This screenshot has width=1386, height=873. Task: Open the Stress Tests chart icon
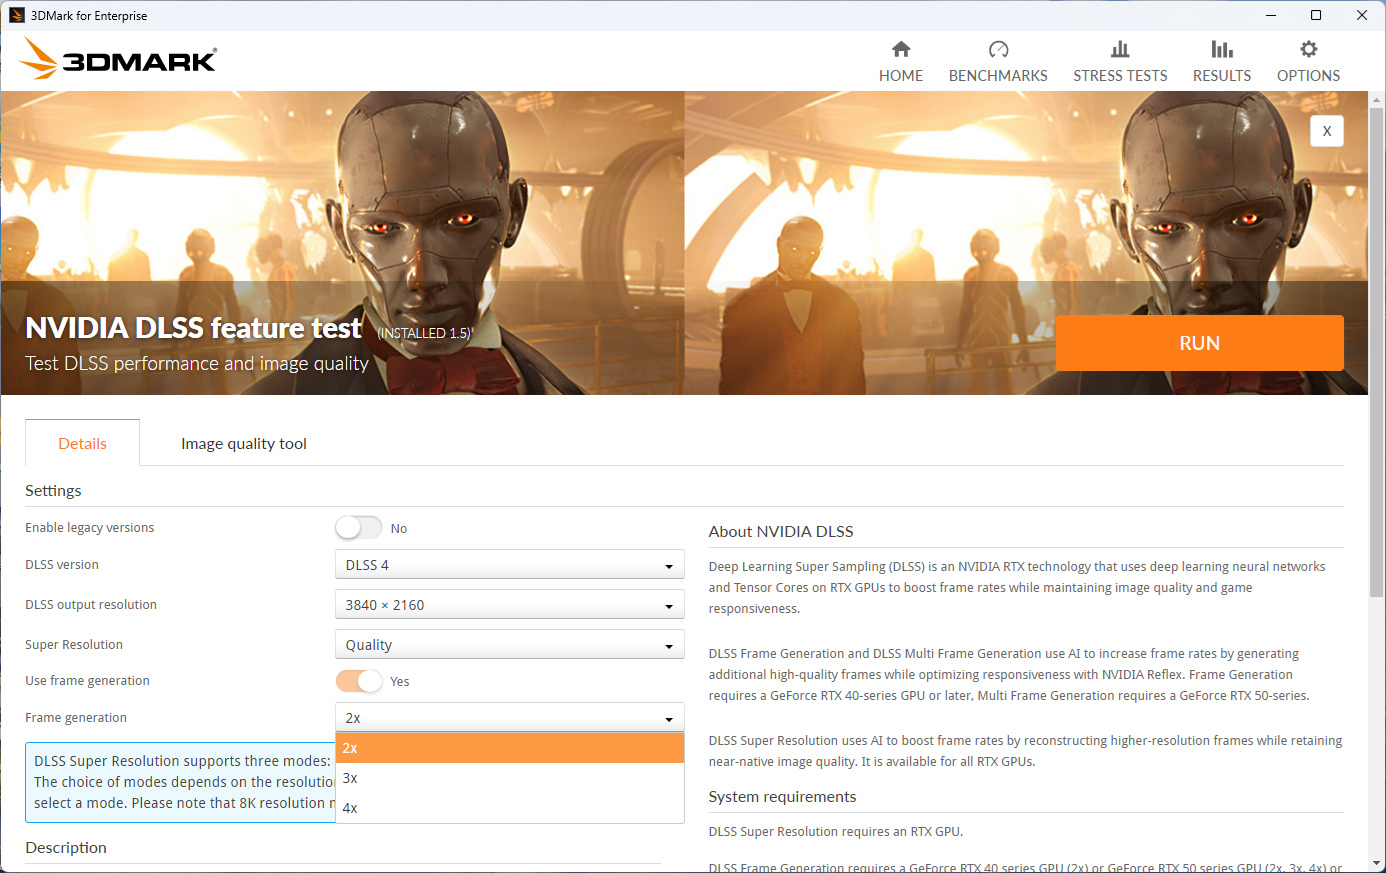1120,50
